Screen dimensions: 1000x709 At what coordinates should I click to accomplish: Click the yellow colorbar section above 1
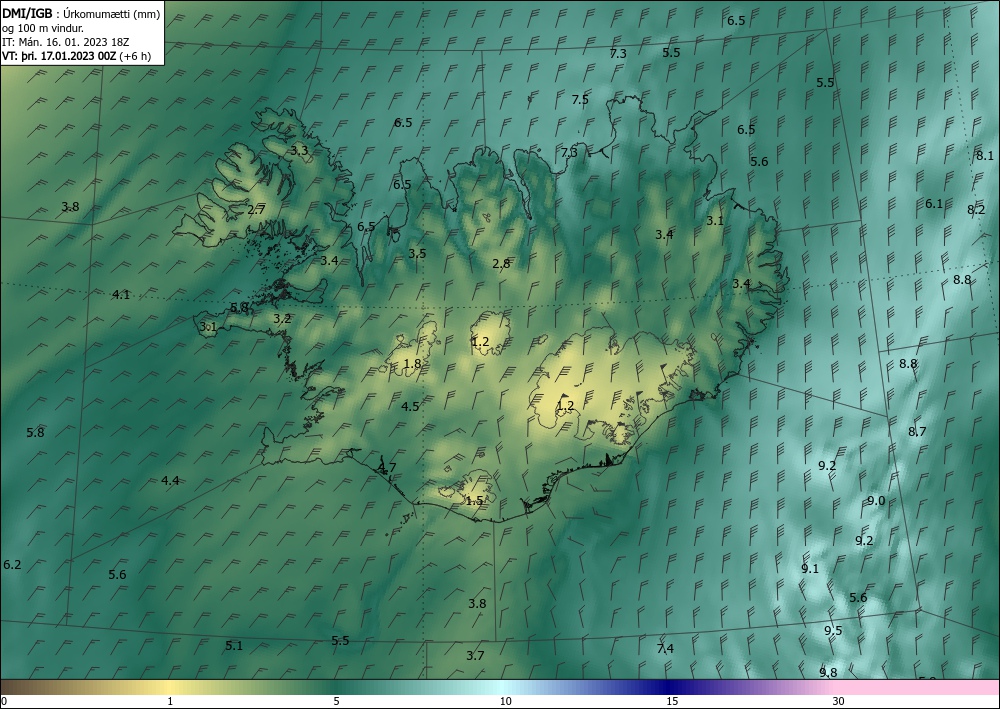coord(170,687)
